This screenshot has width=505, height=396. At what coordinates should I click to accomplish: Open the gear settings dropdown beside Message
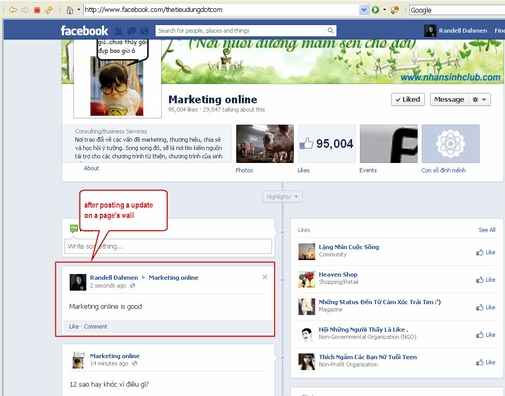click(479, 99)
